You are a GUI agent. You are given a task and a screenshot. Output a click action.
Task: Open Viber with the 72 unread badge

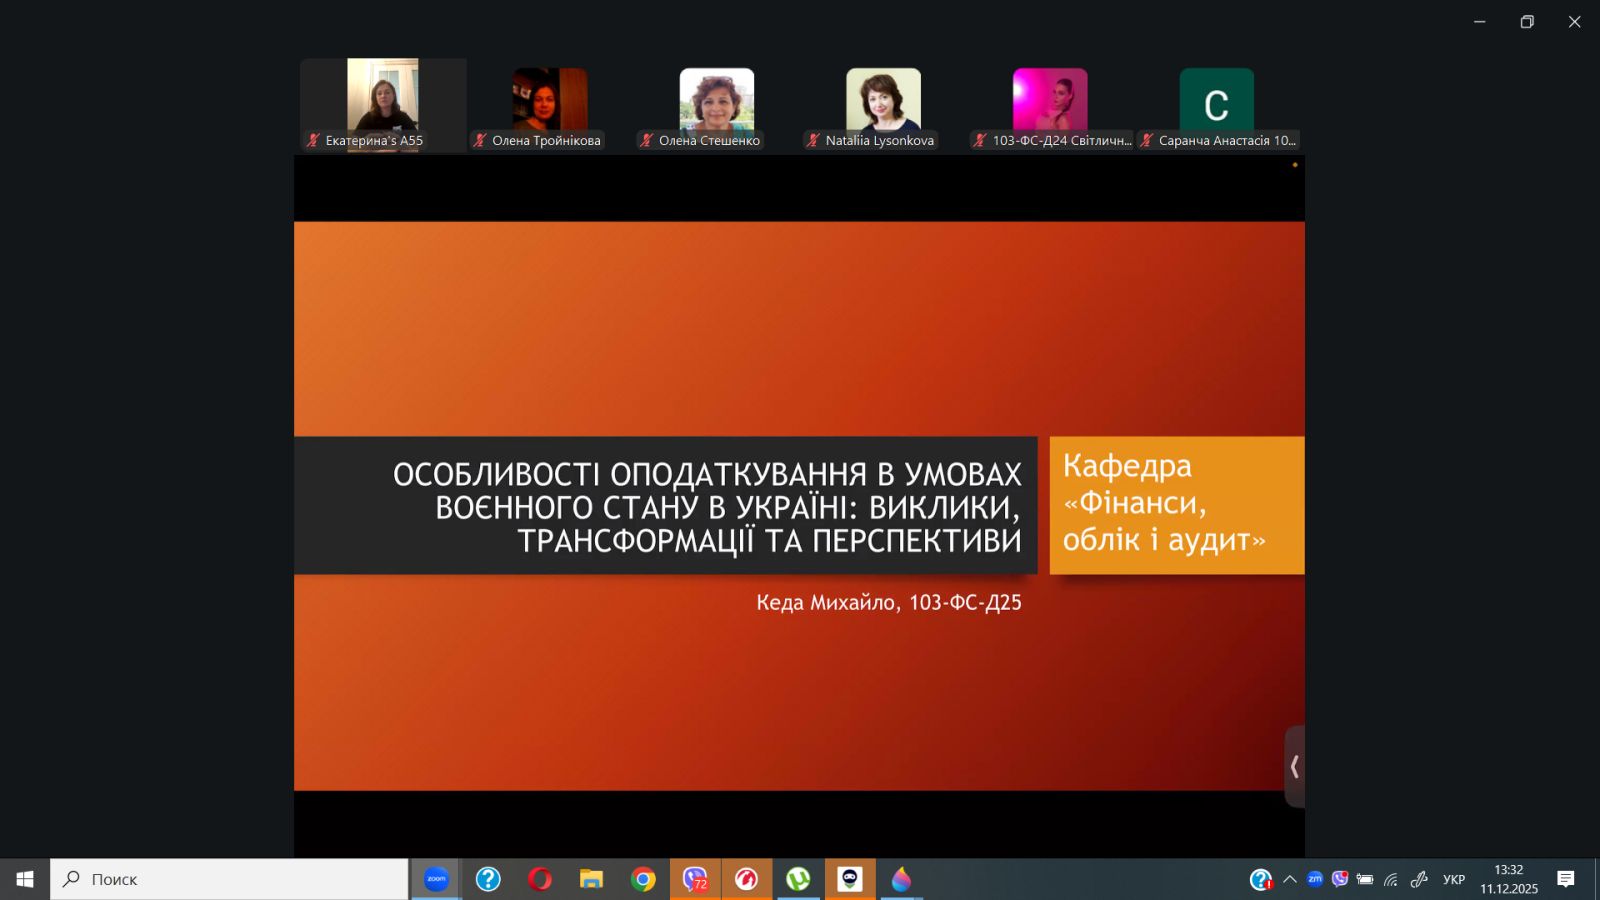pyautogui.click(x=695, y=879)
